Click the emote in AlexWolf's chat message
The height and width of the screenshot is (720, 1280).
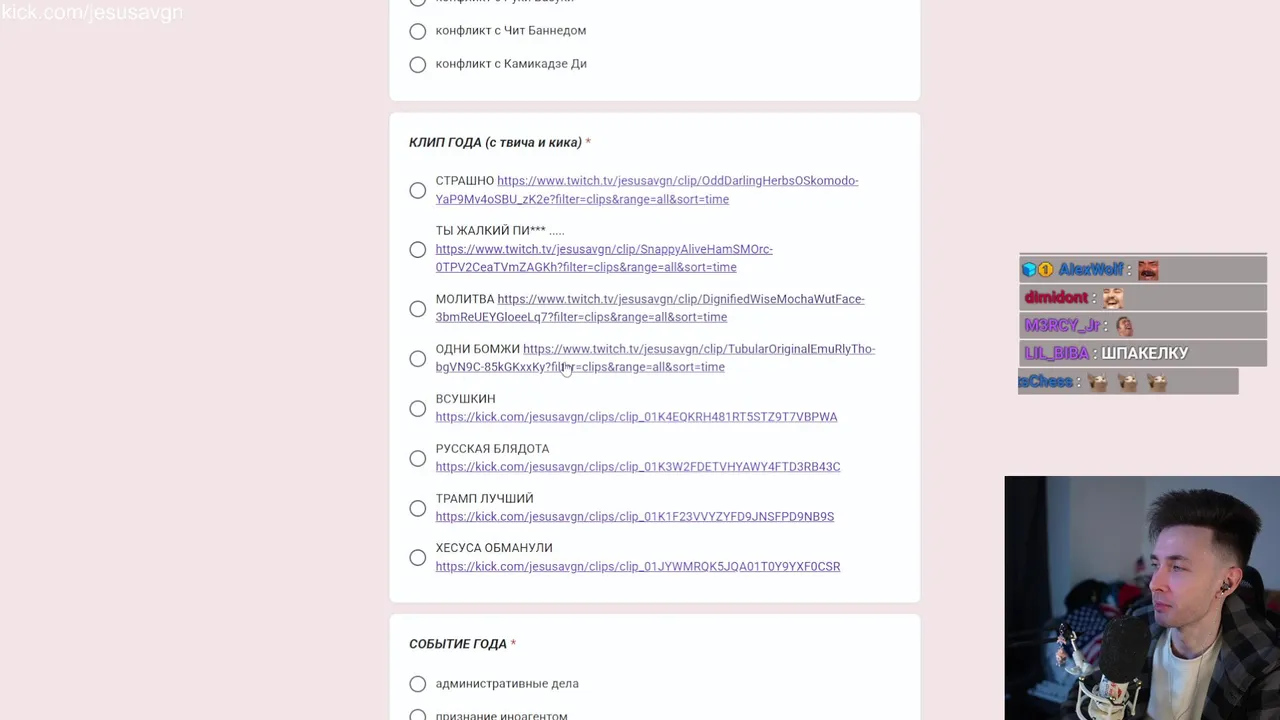1148,270
